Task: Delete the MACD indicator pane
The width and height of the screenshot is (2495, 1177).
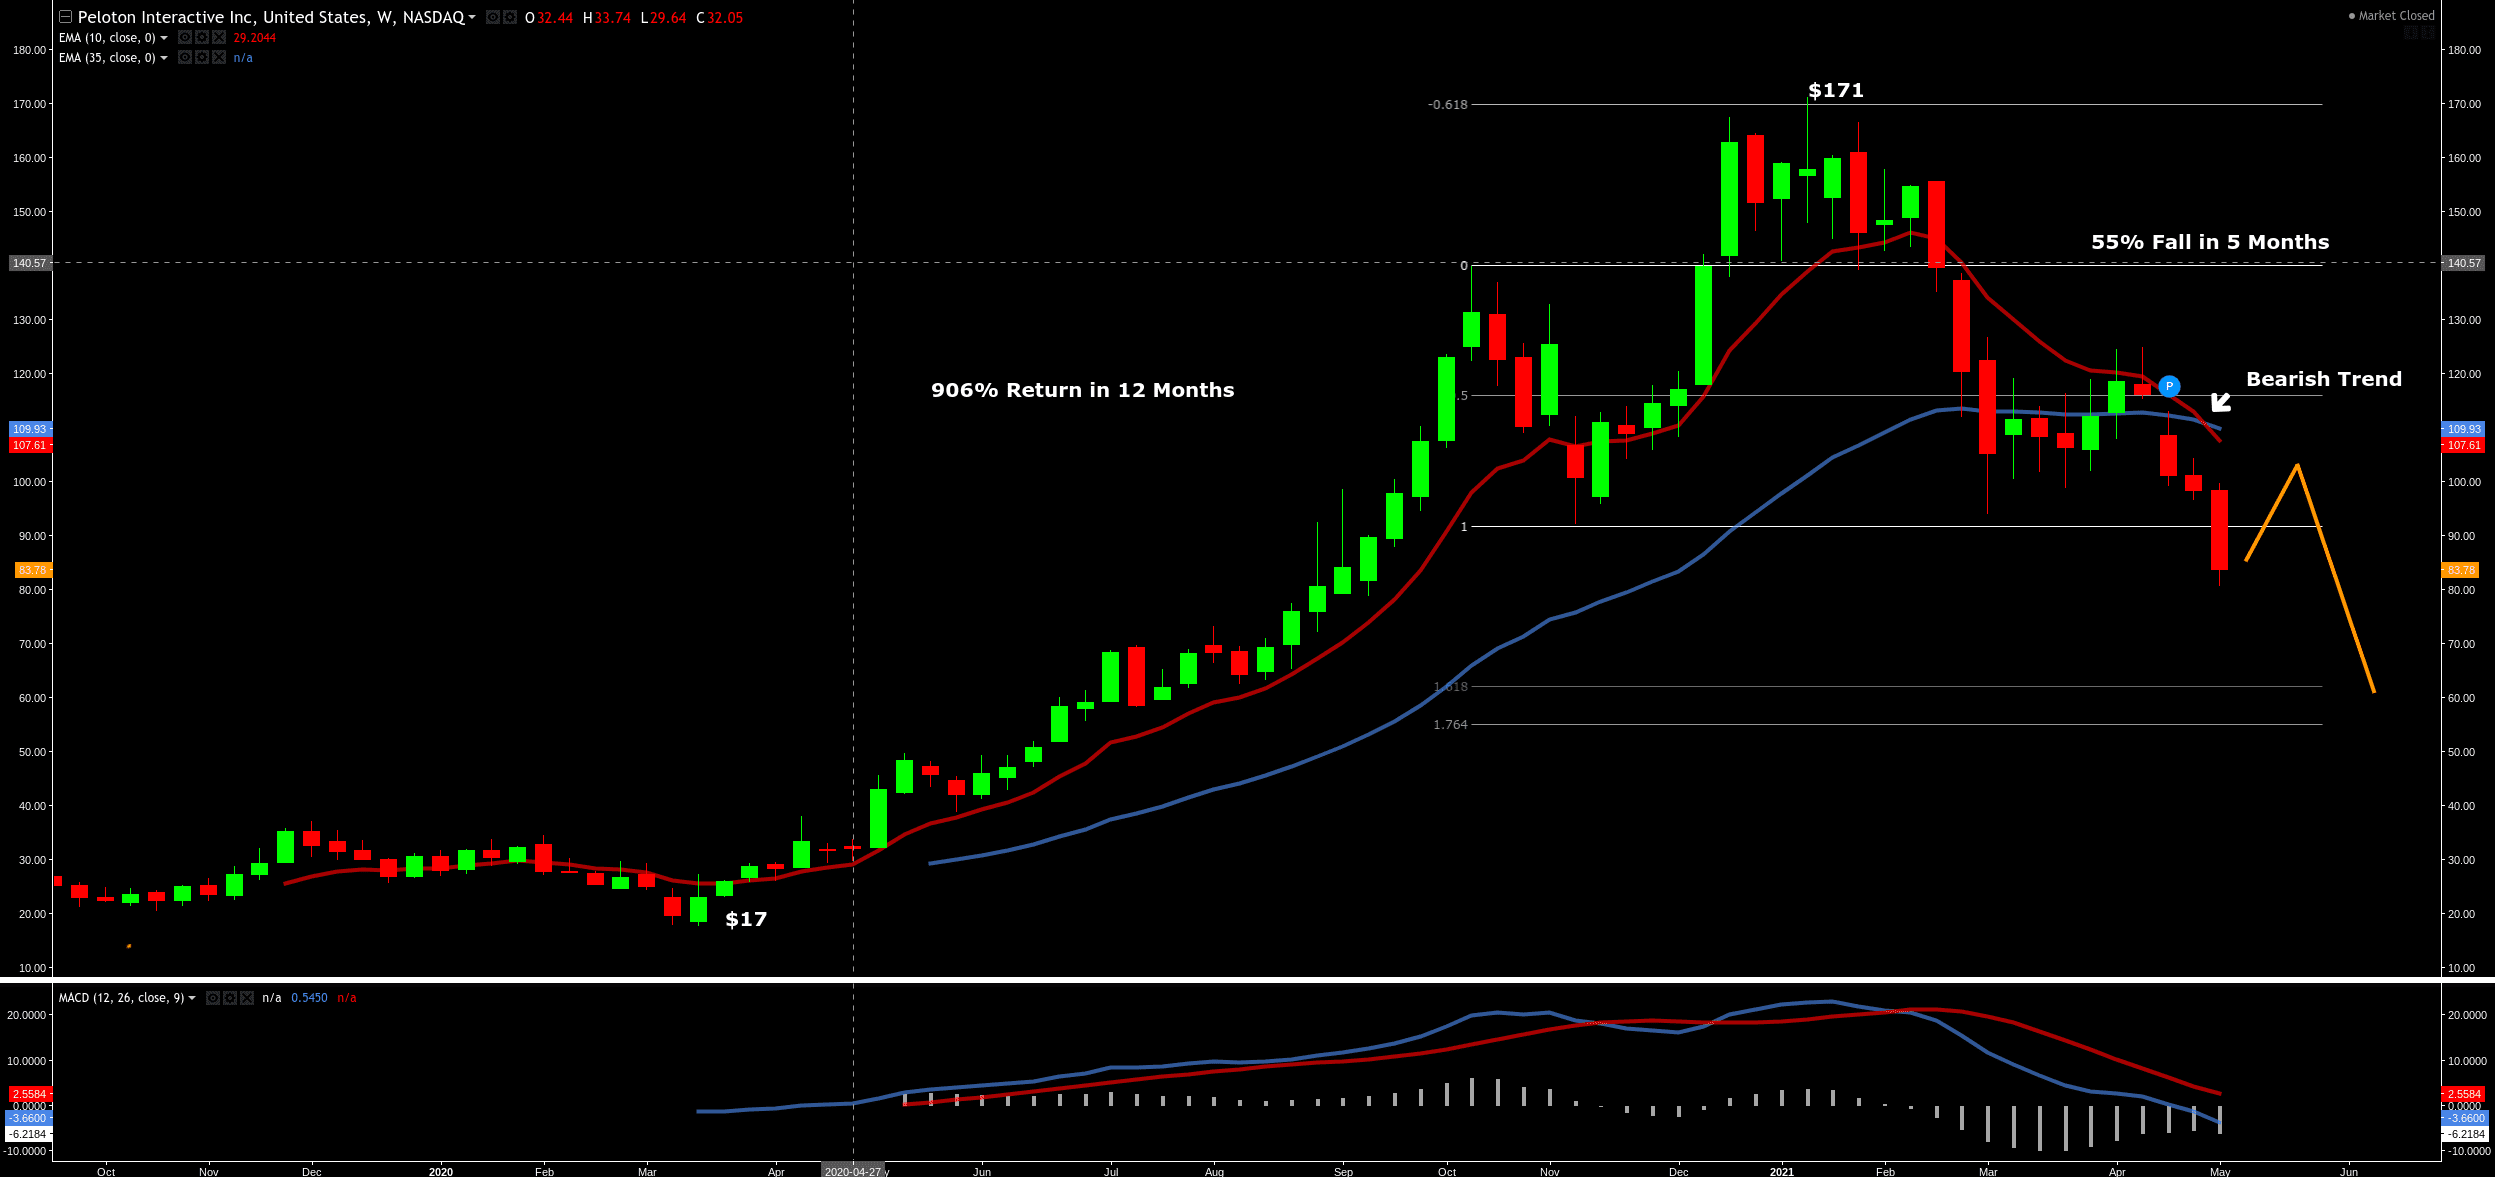Action: click(x=247, y=998)
